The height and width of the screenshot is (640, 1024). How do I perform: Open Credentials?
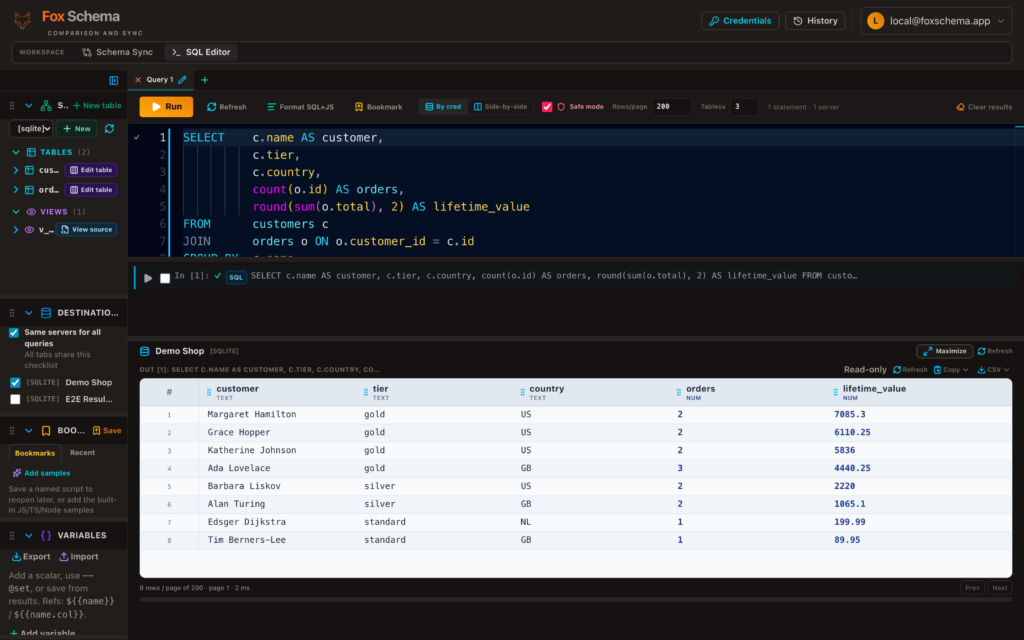click(740, 21)
